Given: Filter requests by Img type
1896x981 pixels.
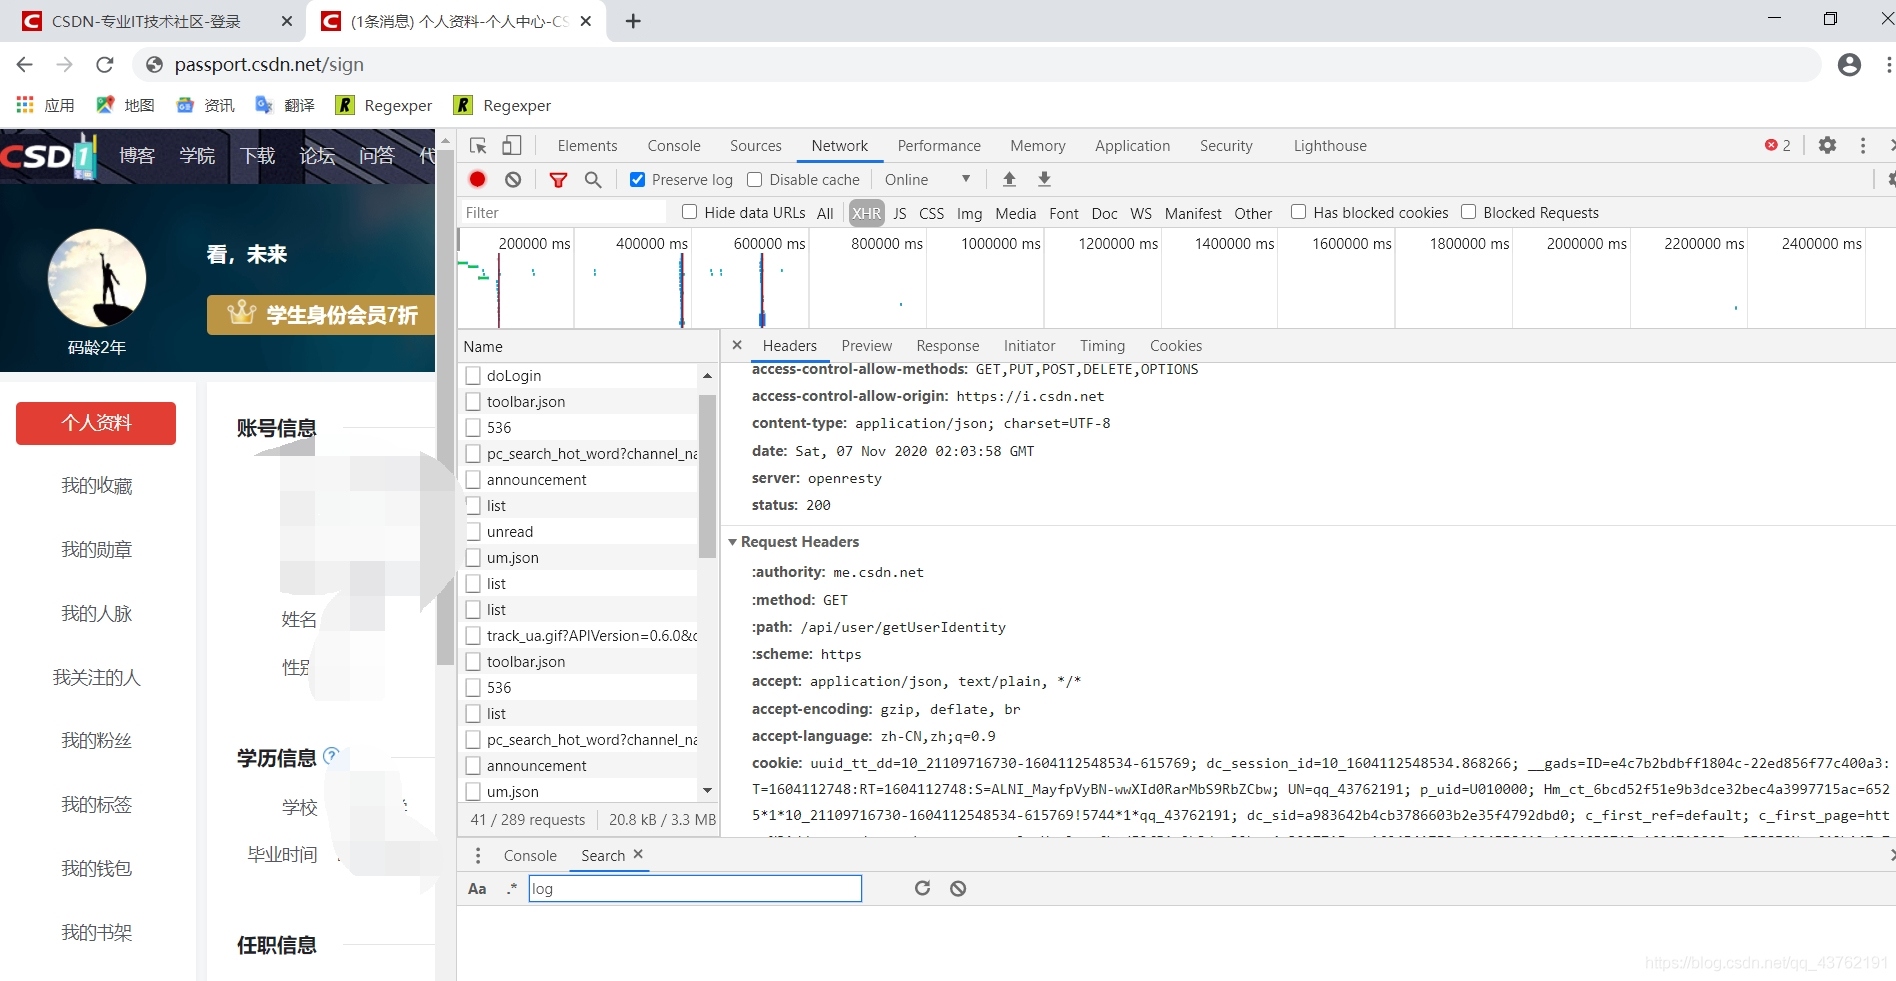Looking at the screenshot, I should click(x=969, y=213).
